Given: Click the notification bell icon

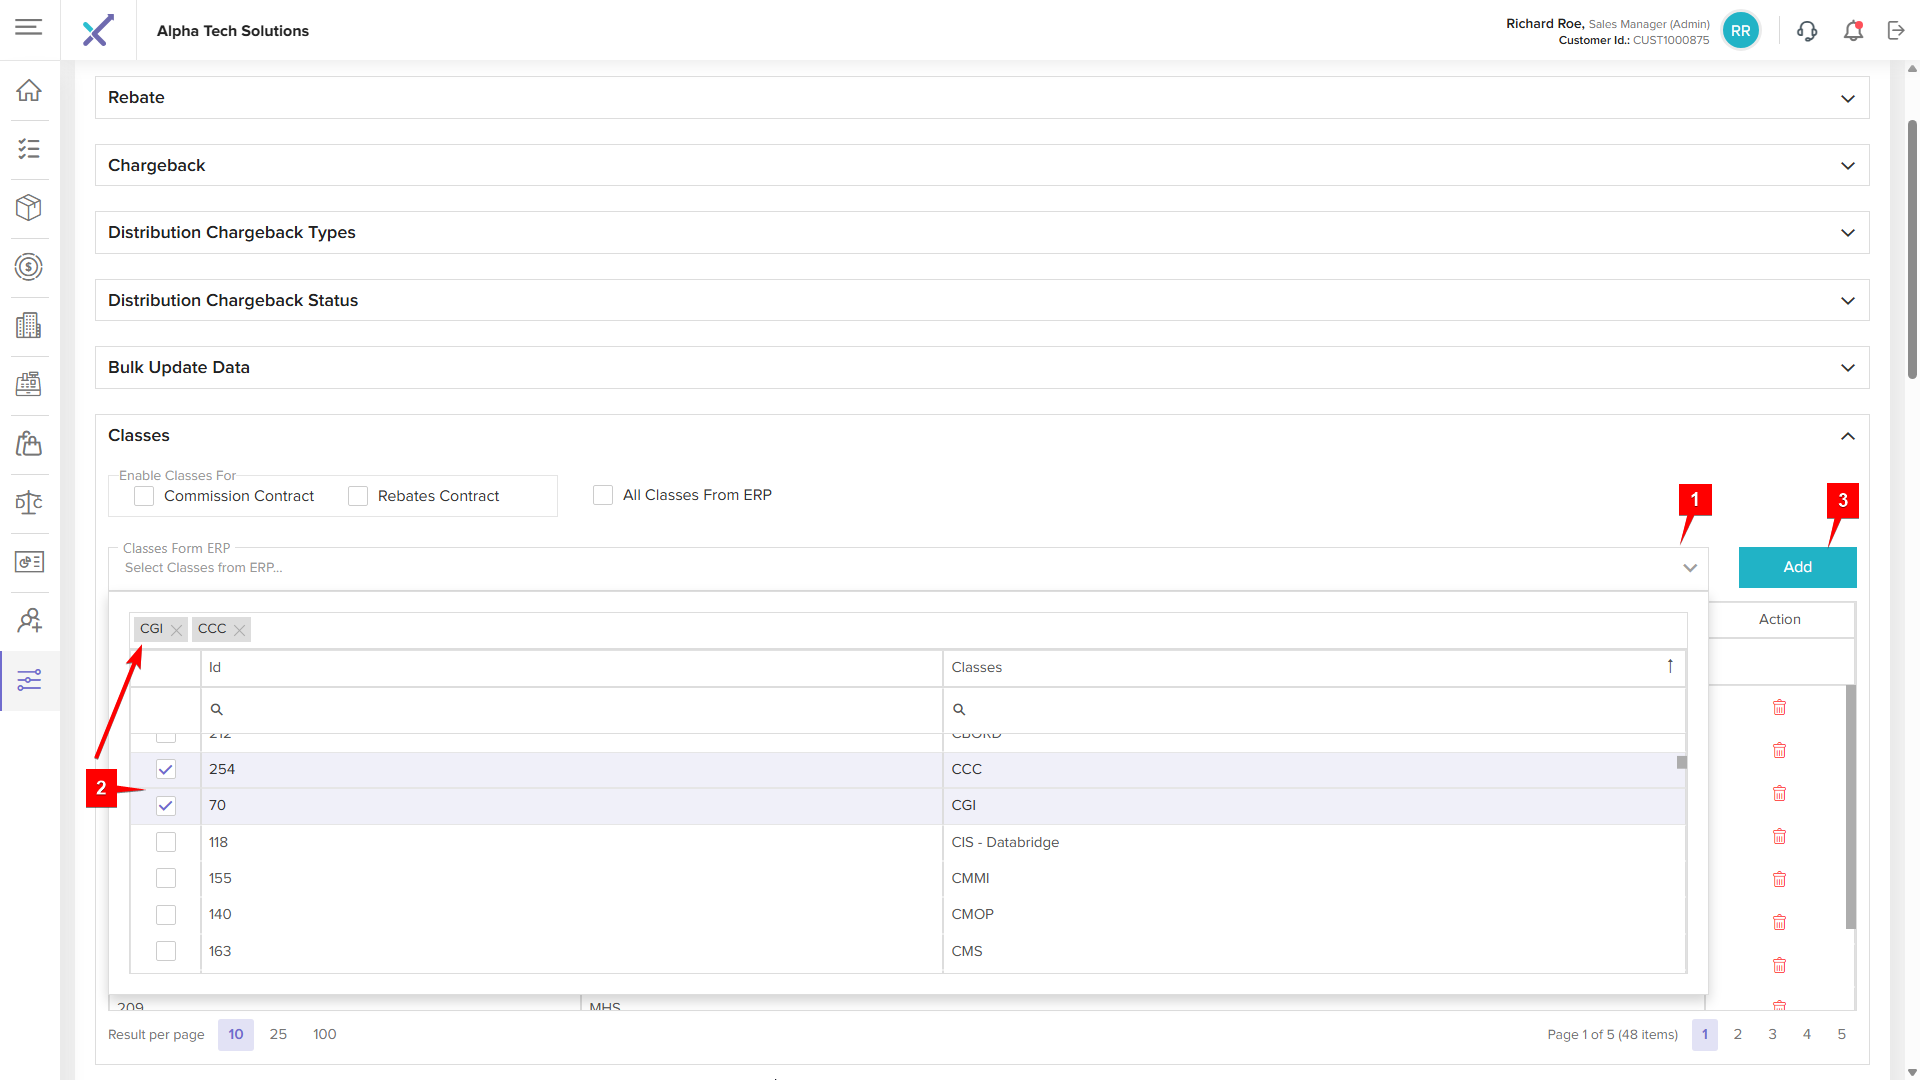Looking at the screenshot, I should pyautogui.click(x=1853, y=31).
